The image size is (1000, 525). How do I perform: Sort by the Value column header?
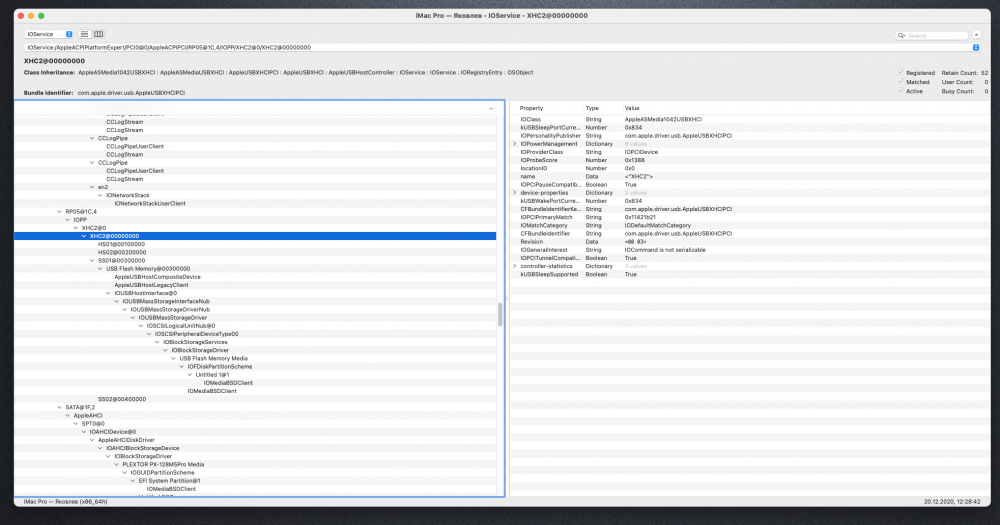(x=631, y=108)
